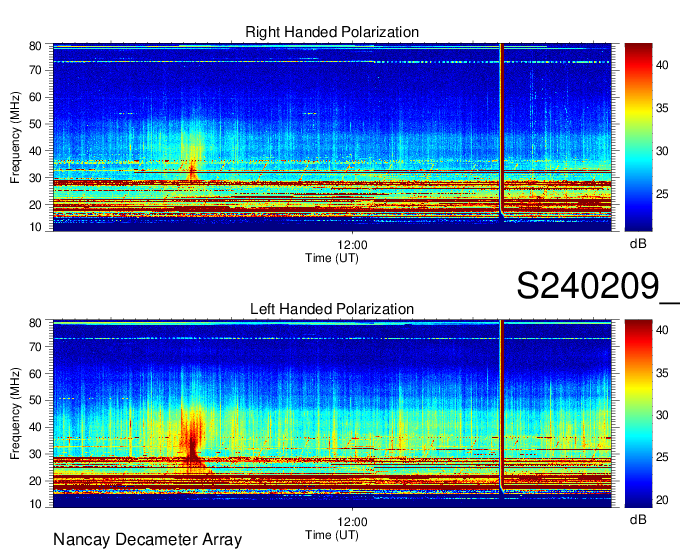Click Frequency (MHz) axis label of Right Handed plot
This screenshot has height=552, width=680.
tap(15, 137)
